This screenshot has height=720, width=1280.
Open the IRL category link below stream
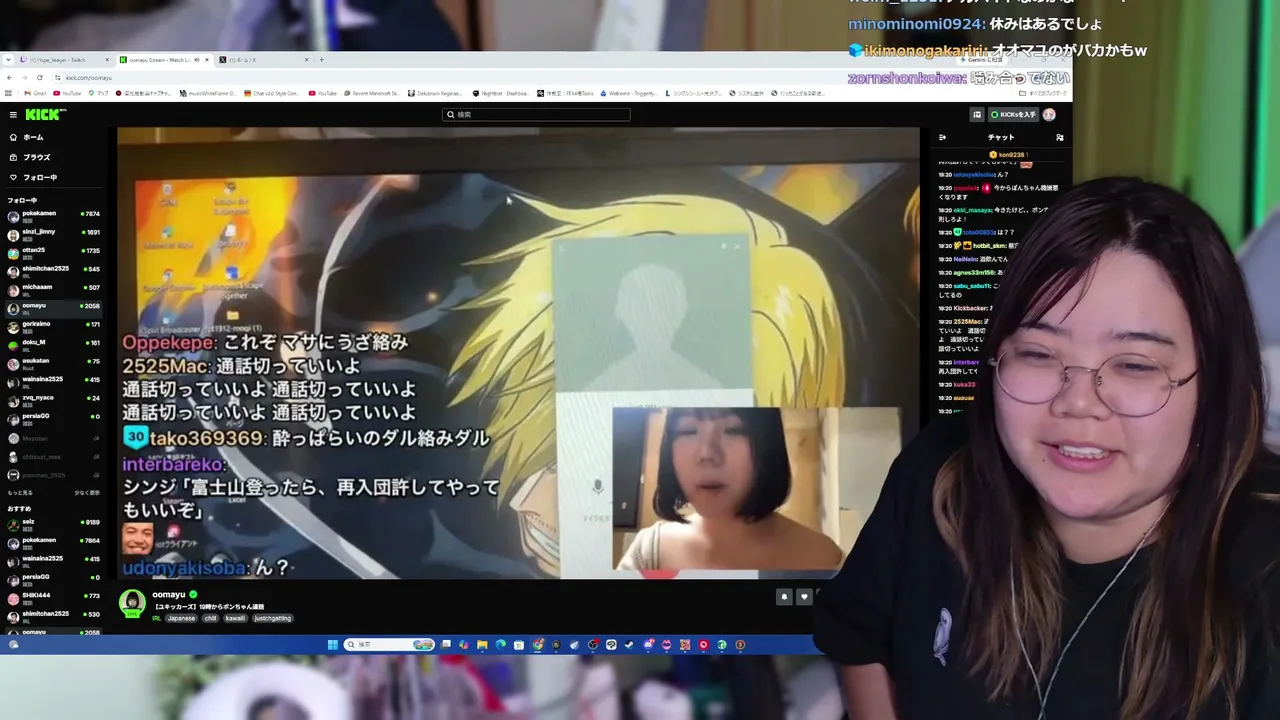point(157,619)
